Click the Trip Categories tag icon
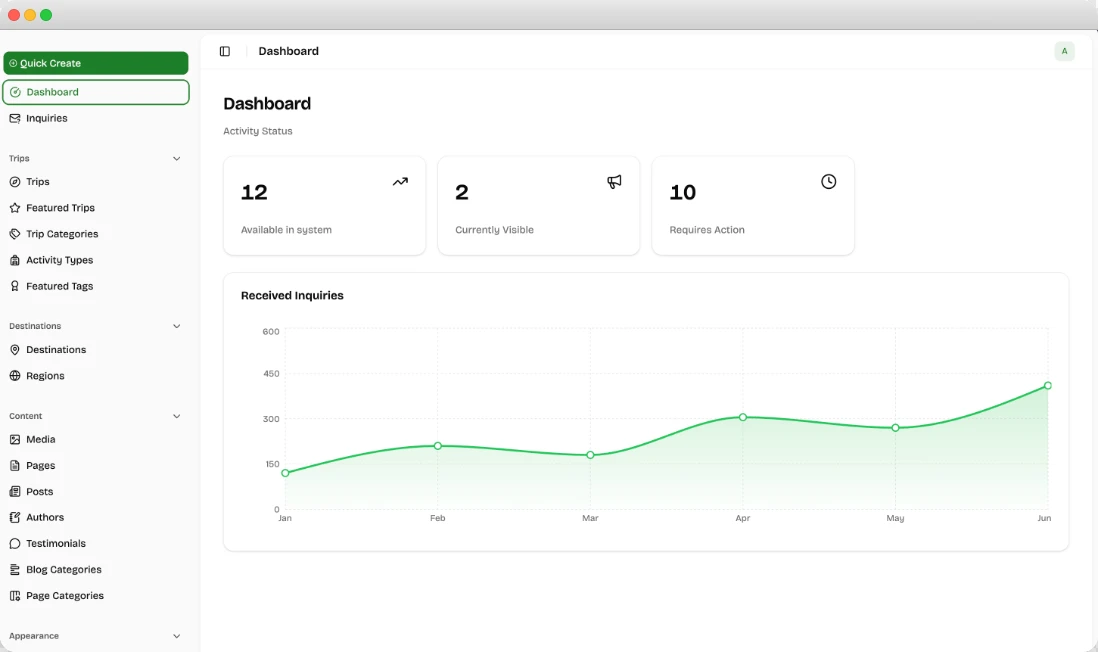 point(15,234)
